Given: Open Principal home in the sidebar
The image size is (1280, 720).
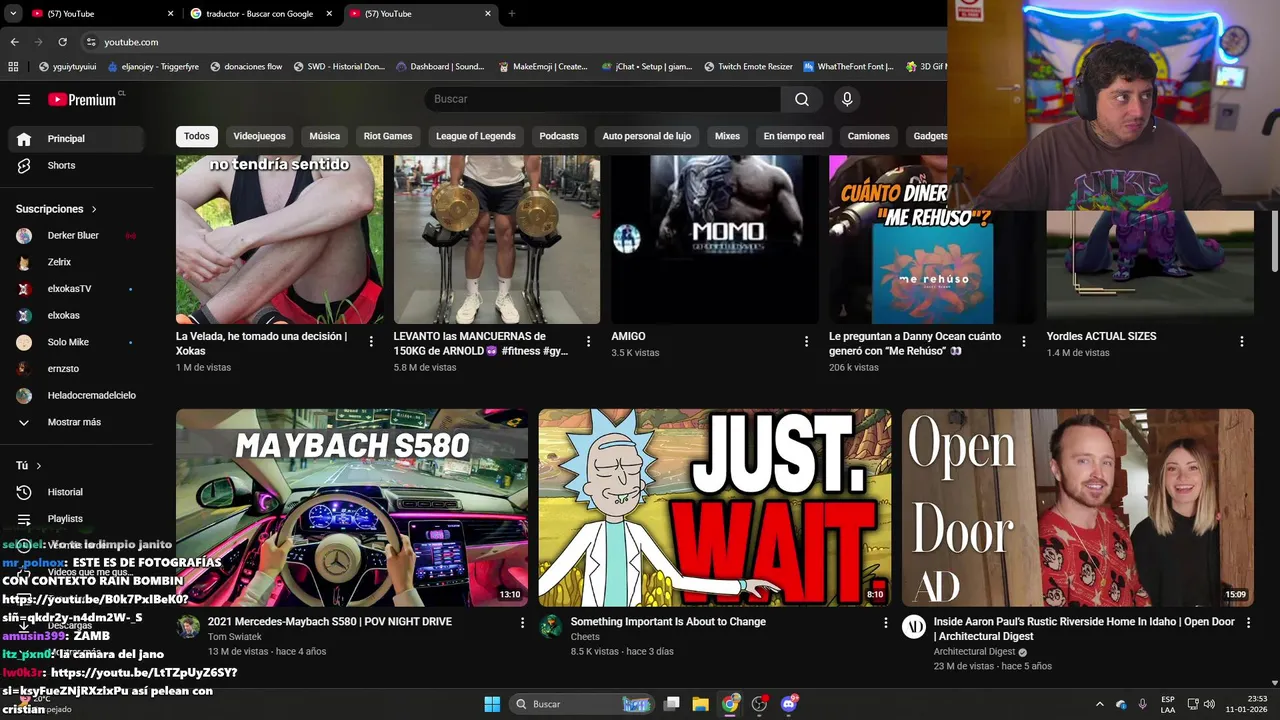Looking at the screenshot, I should [x=76, y=139].
